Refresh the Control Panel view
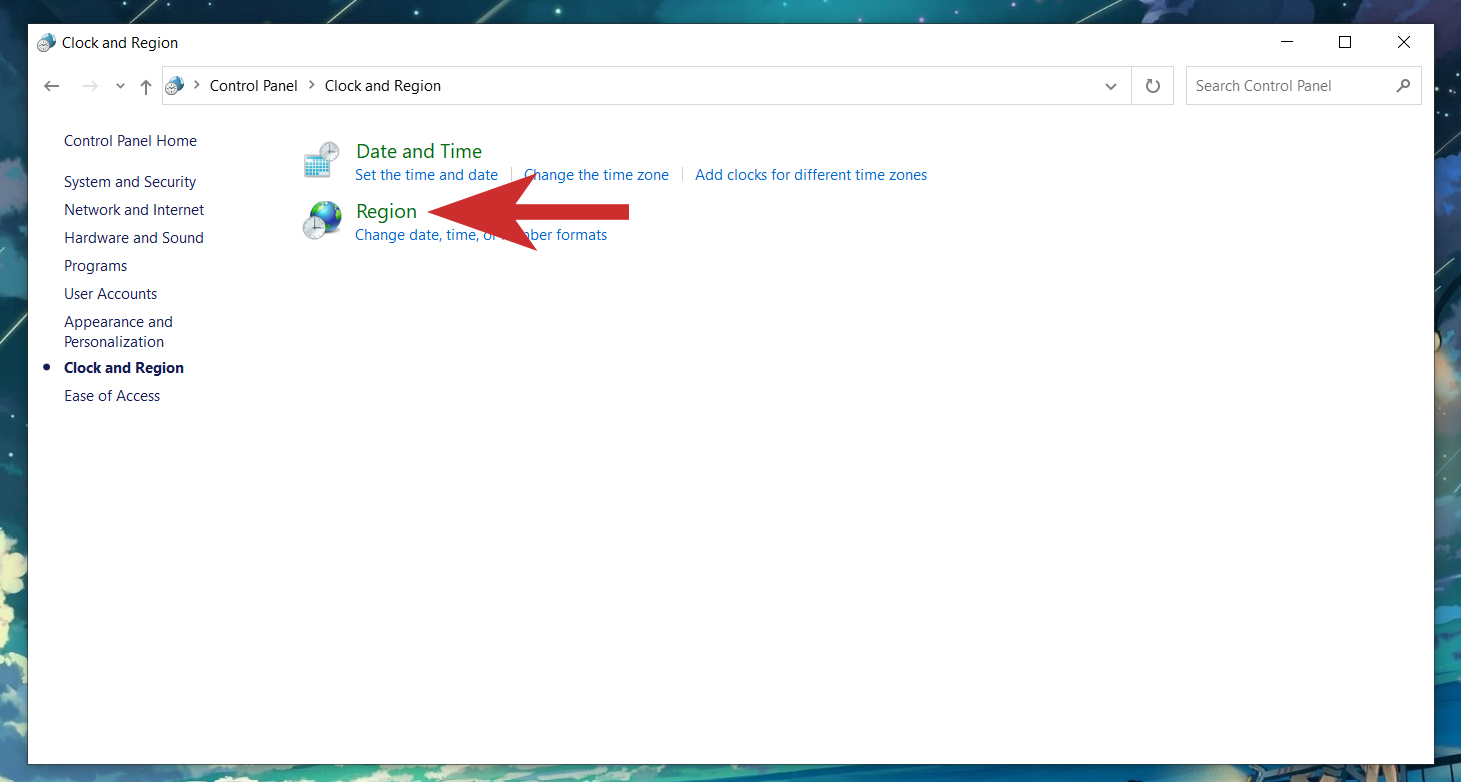The image size is (1461, 782). coord(1152,86)
